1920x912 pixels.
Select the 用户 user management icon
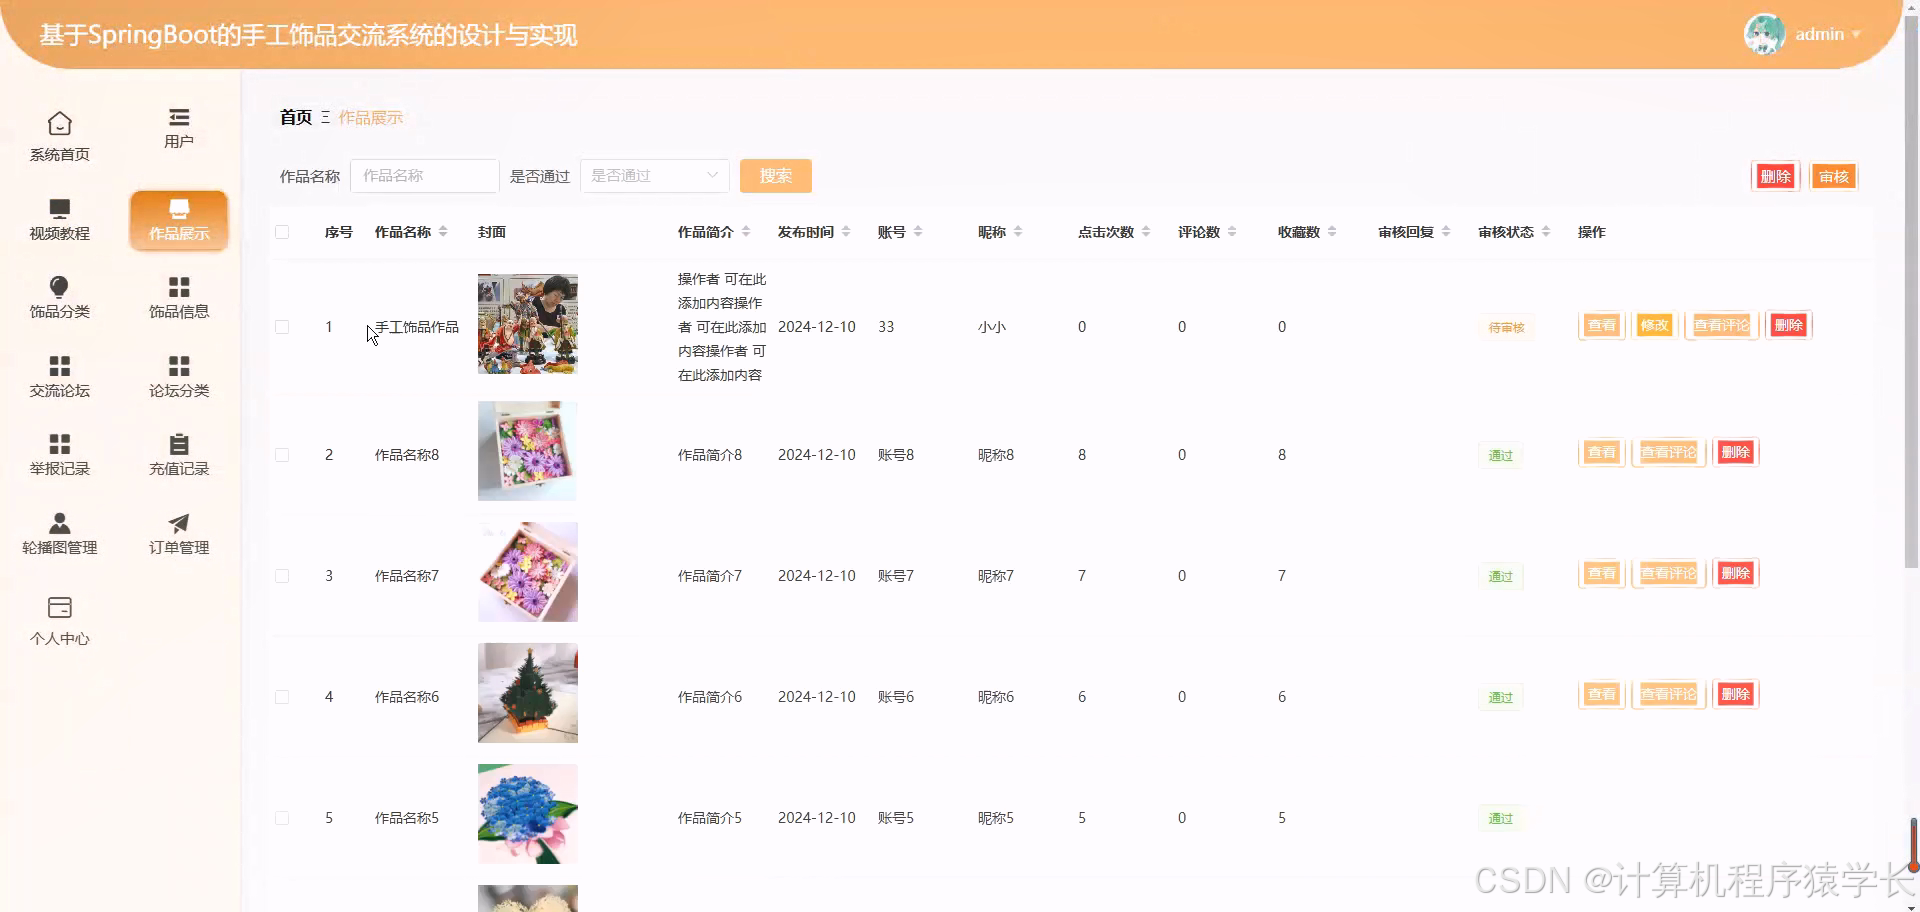[178, 128]
